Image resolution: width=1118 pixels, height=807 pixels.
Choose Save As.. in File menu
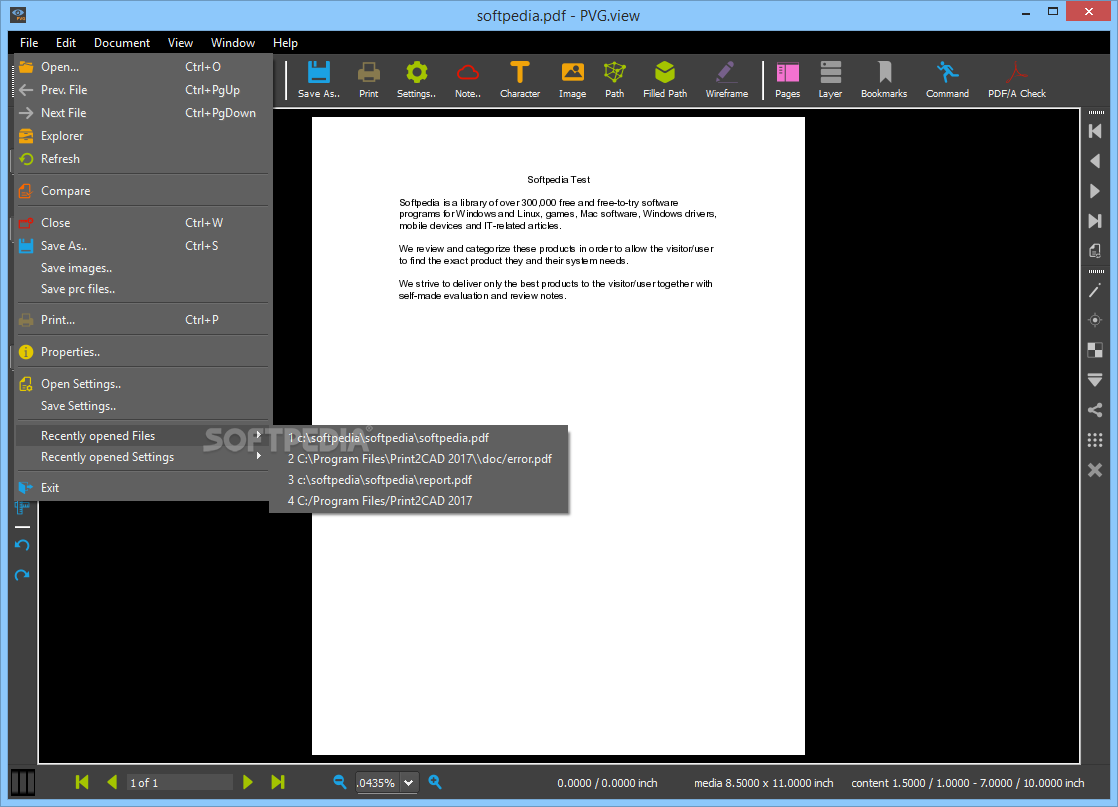point(143,246)
